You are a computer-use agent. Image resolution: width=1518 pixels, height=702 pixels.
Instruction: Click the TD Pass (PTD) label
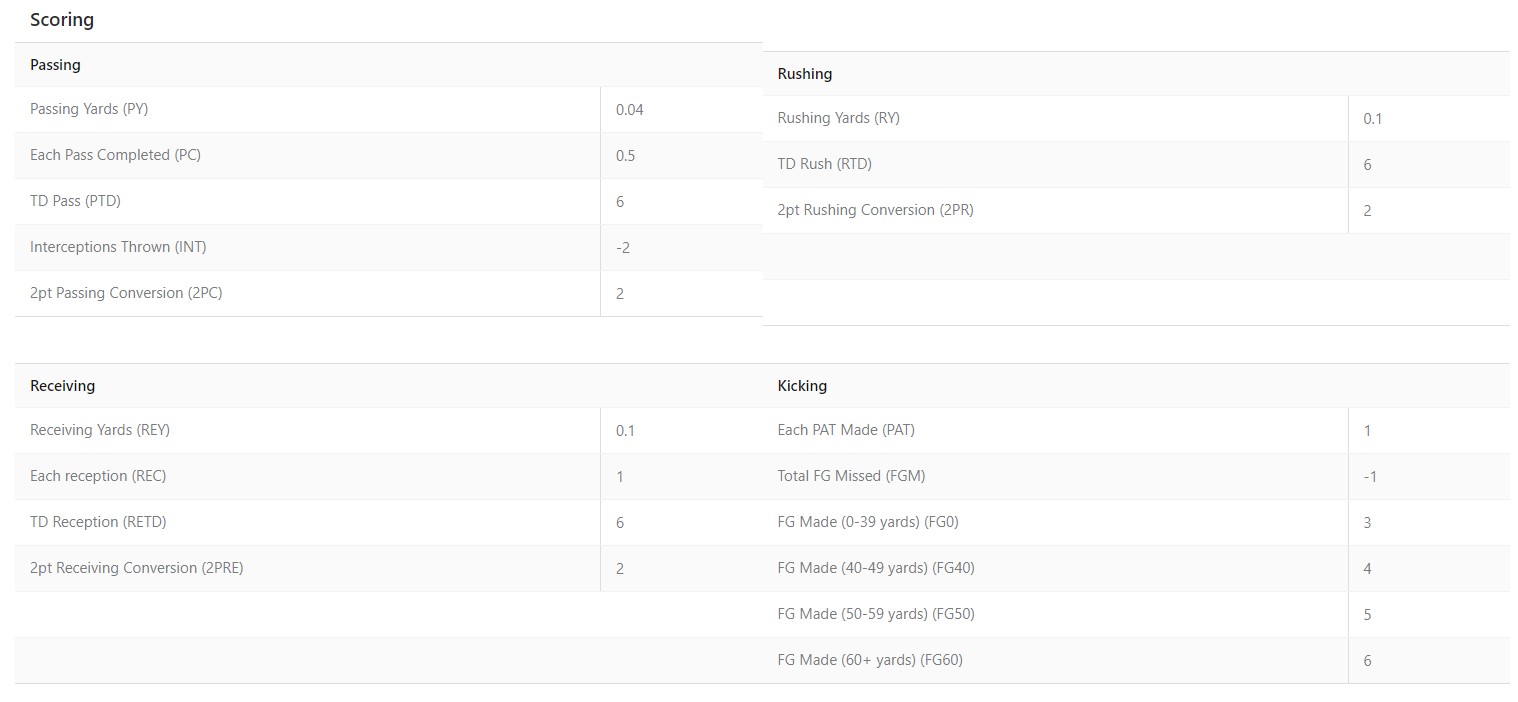click(x=75, y=201)
